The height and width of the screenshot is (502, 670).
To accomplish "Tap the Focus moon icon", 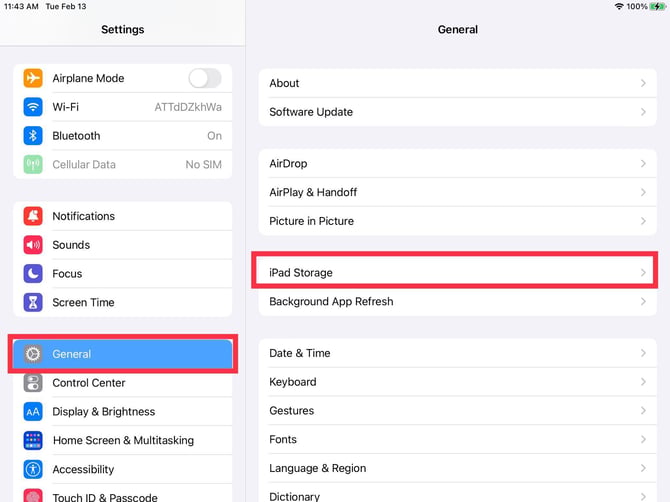I will click(x=33, y=273).
